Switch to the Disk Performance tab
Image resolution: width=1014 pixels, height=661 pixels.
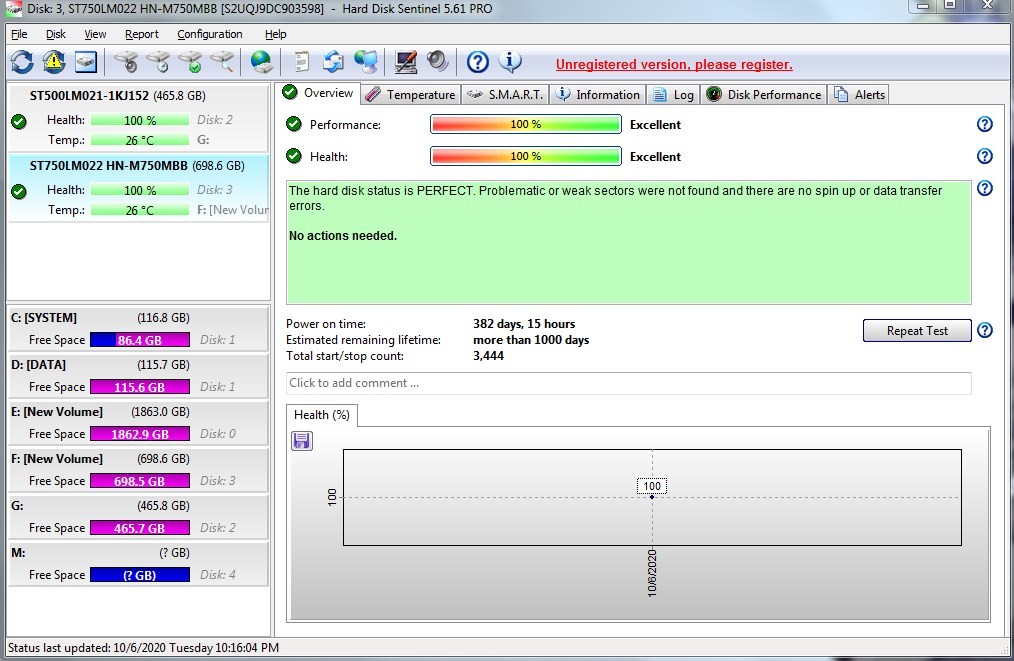coord(764,95)
